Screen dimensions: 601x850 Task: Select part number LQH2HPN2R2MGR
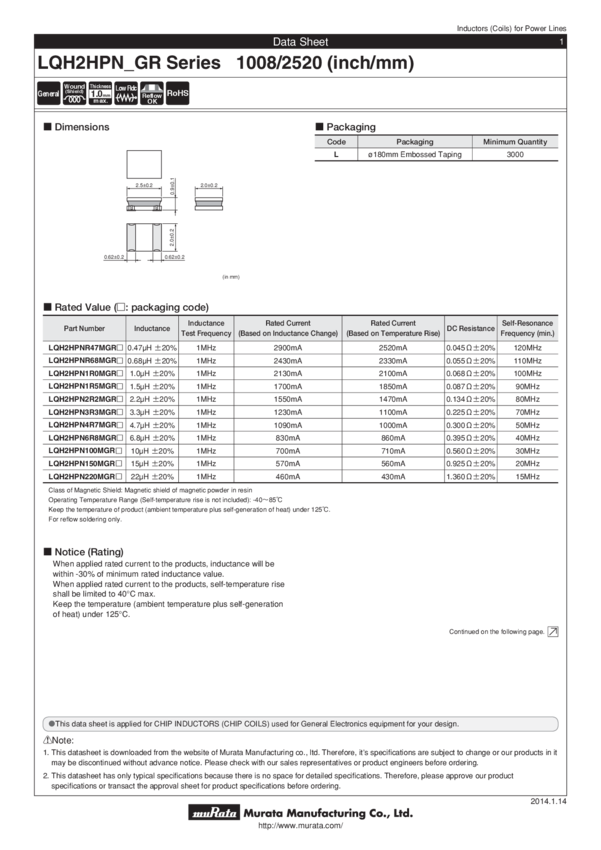click(x=85, y=399)
